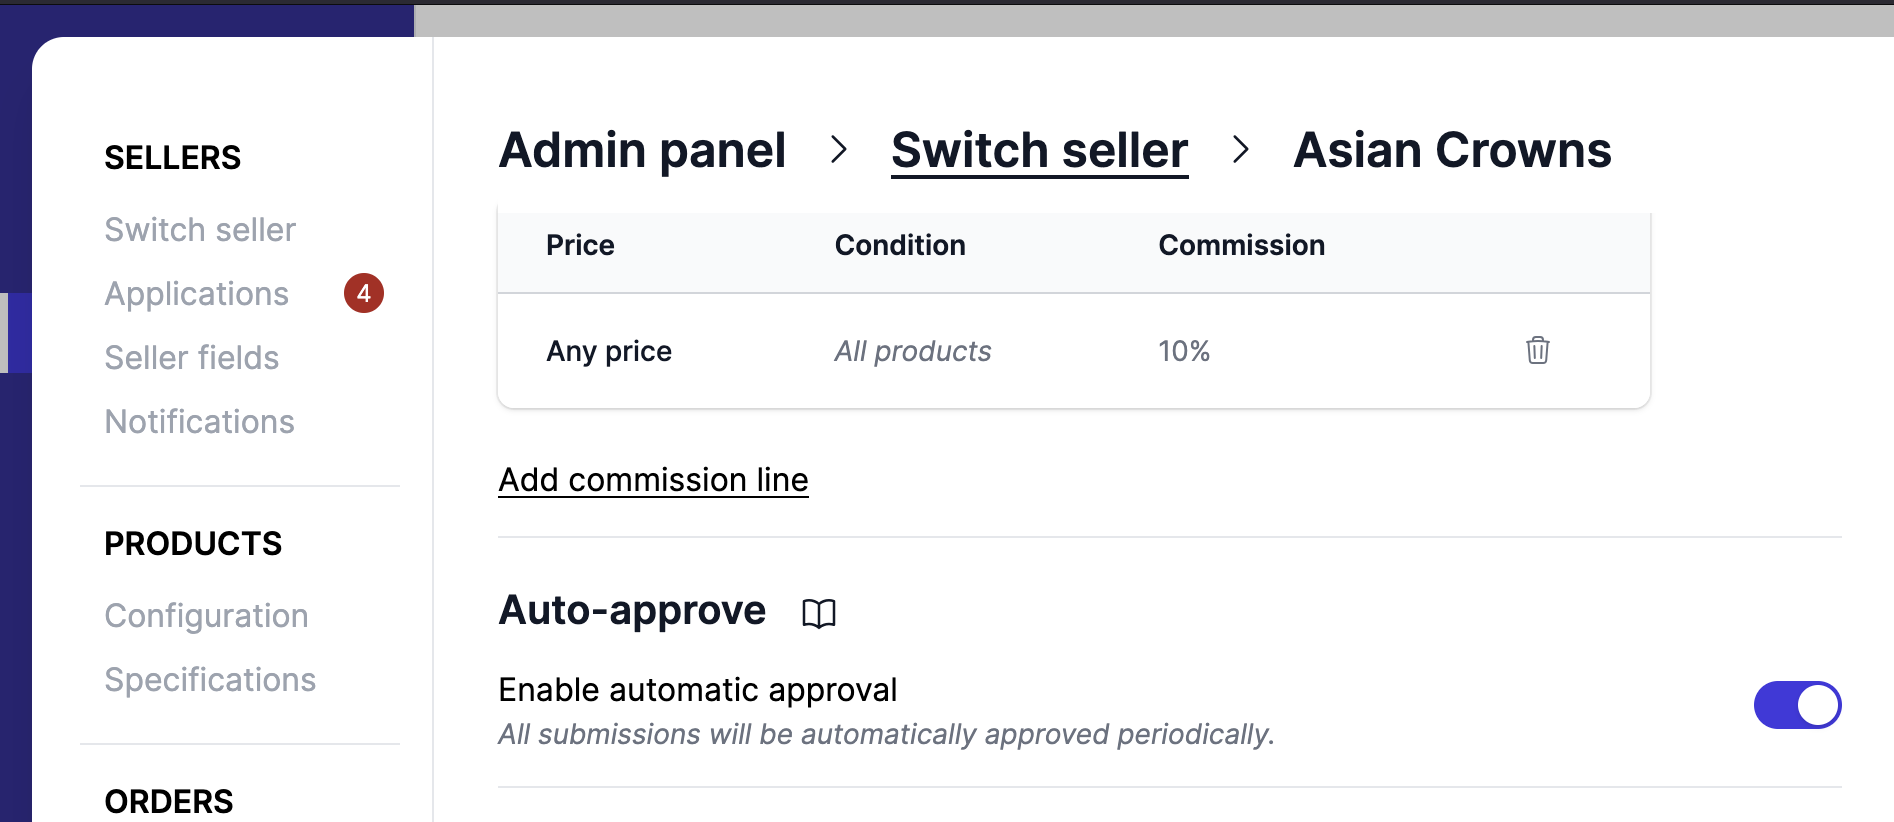The image size is (1894, 822).
Task: Click the 10% commission value
Action: [x=1184, y=351]
